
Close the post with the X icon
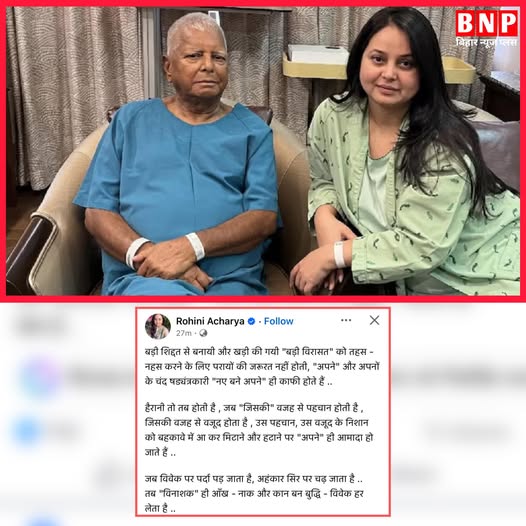374,320
